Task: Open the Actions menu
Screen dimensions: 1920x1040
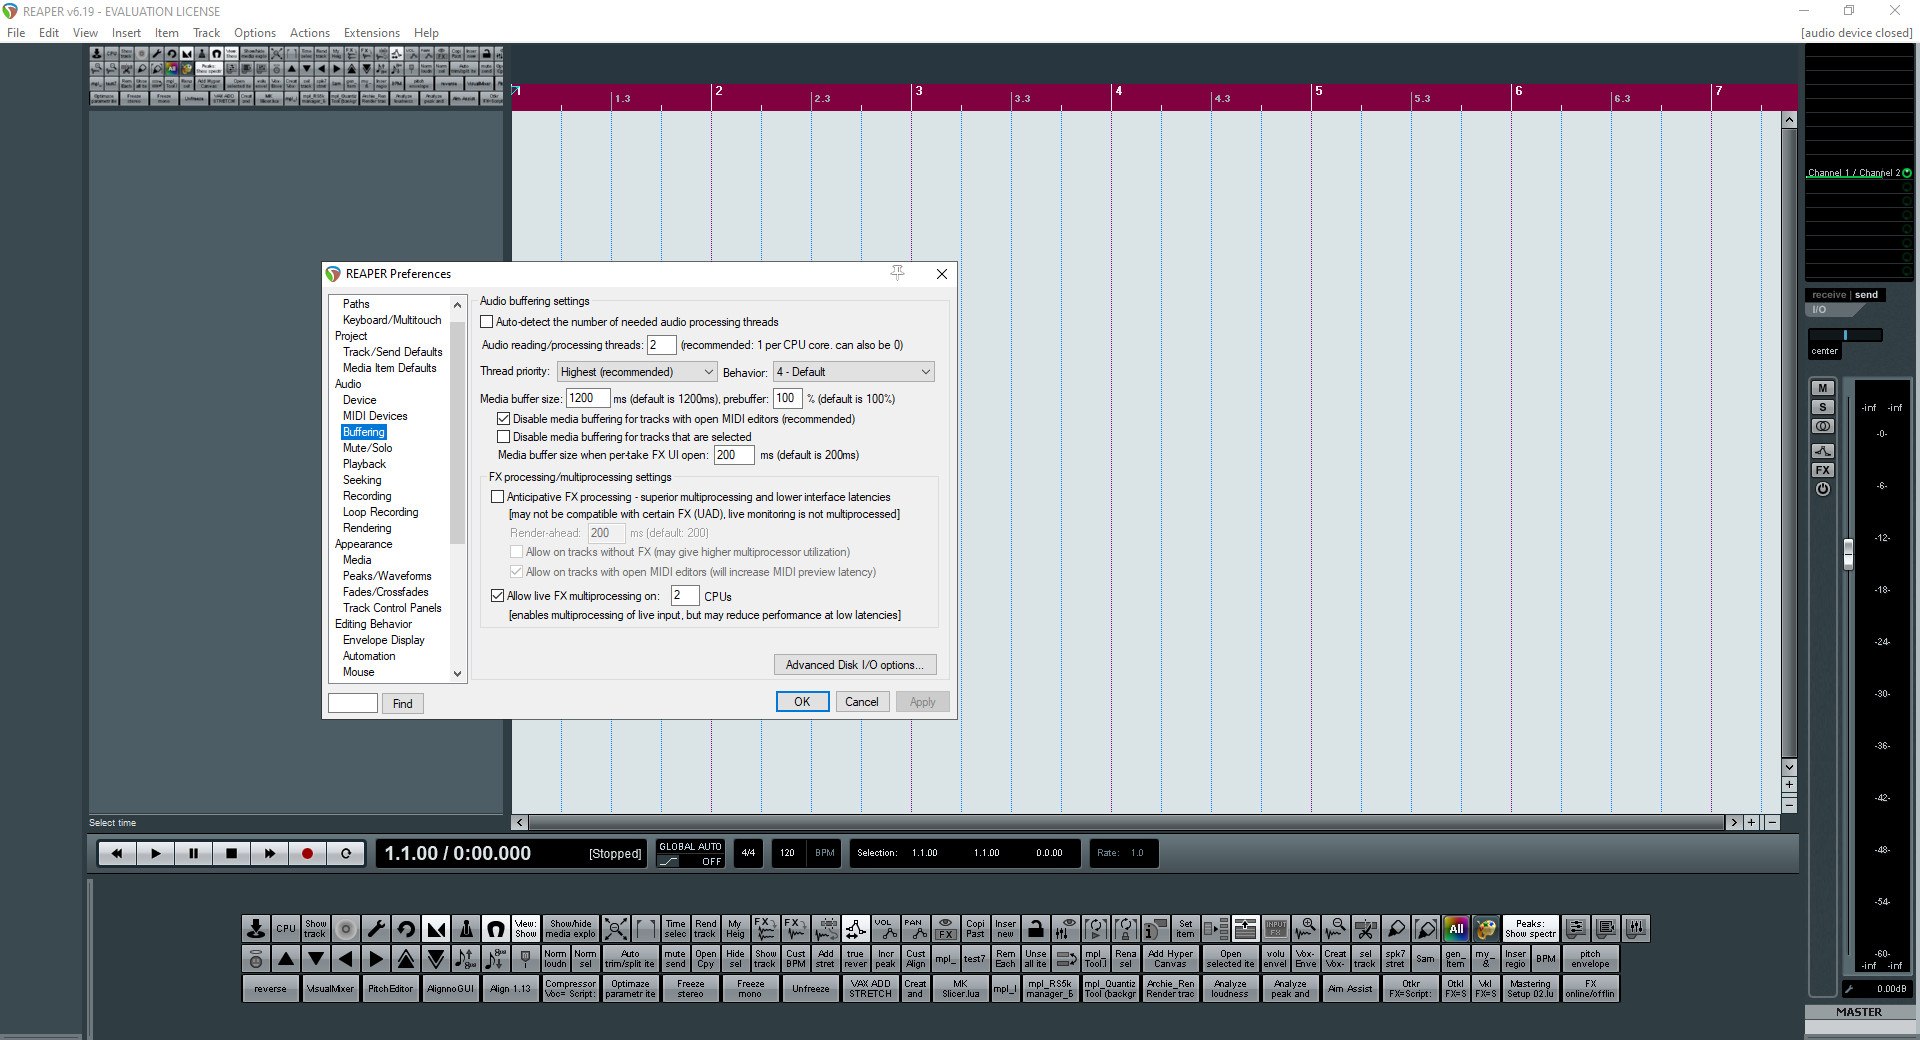Action: click(310, 33)
